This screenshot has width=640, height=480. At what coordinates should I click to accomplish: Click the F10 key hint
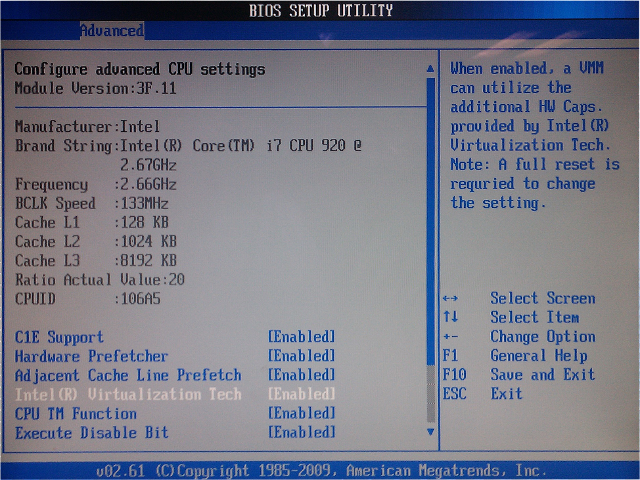[454, 375]
